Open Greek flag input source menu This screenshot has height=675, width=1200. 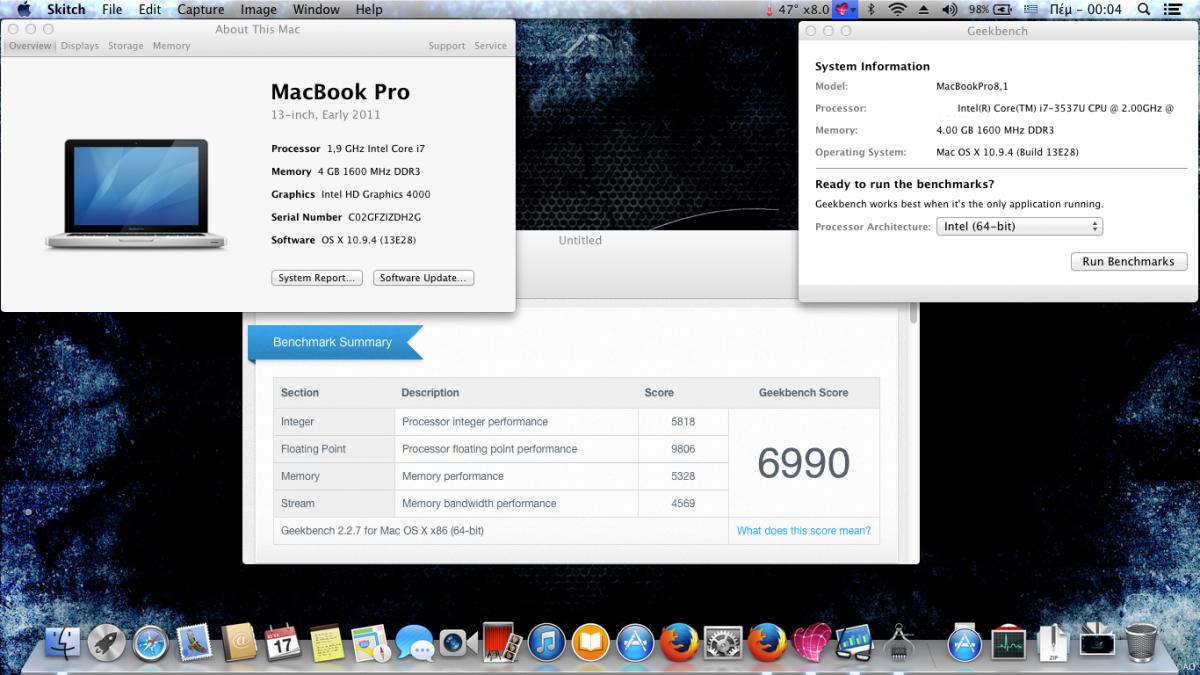(x=1032, y=9)
